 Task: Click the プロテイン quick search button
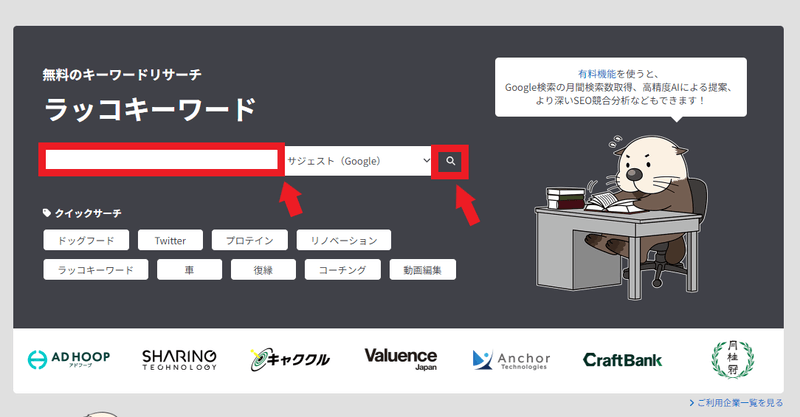[249, 240]
